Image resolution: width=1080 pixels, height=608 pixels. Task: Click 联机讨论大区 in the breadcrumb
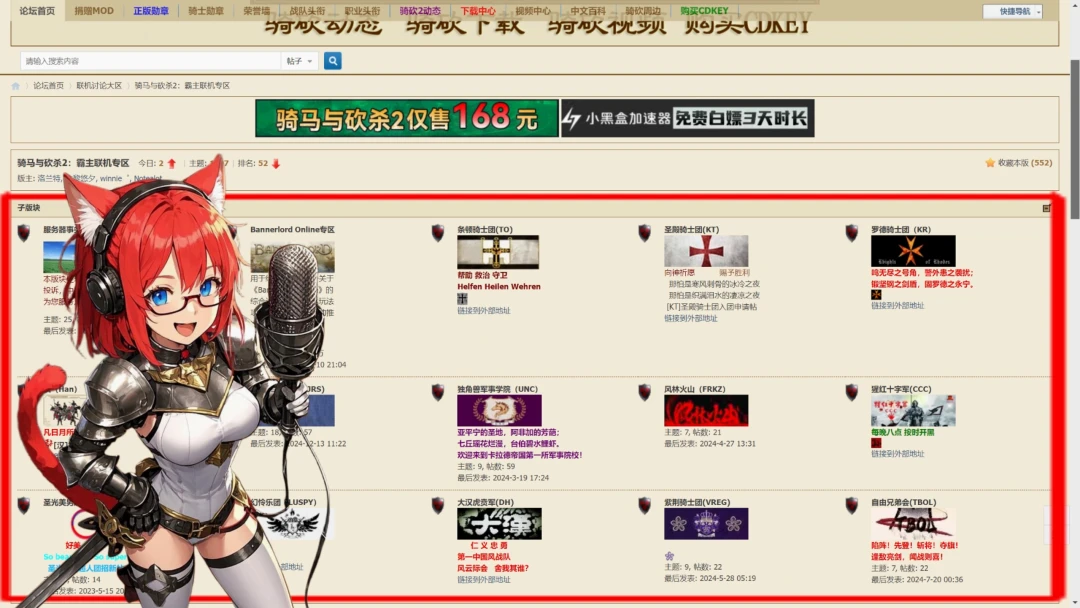98,85
